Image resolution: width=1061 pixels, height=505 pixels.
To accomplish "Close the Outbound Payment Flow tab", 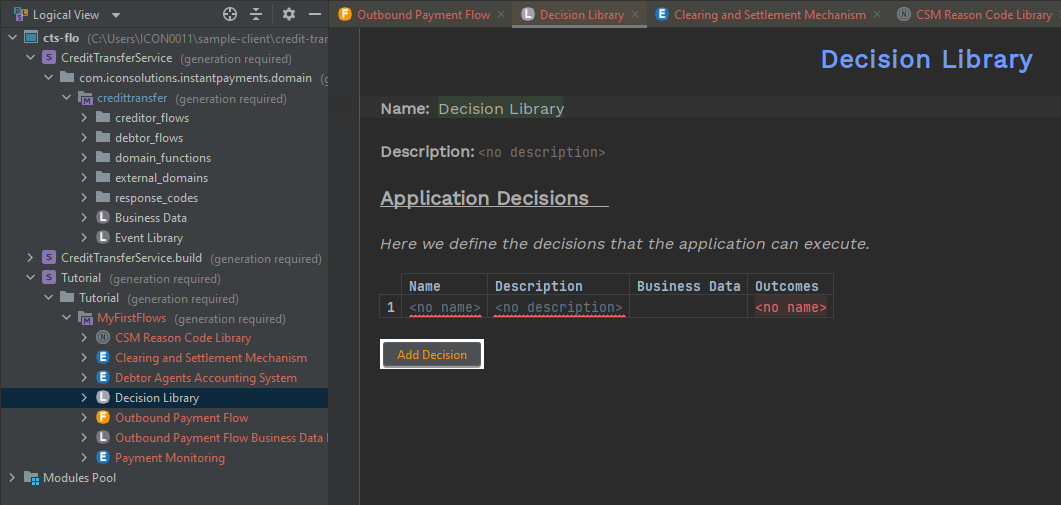I will point(501,15).
